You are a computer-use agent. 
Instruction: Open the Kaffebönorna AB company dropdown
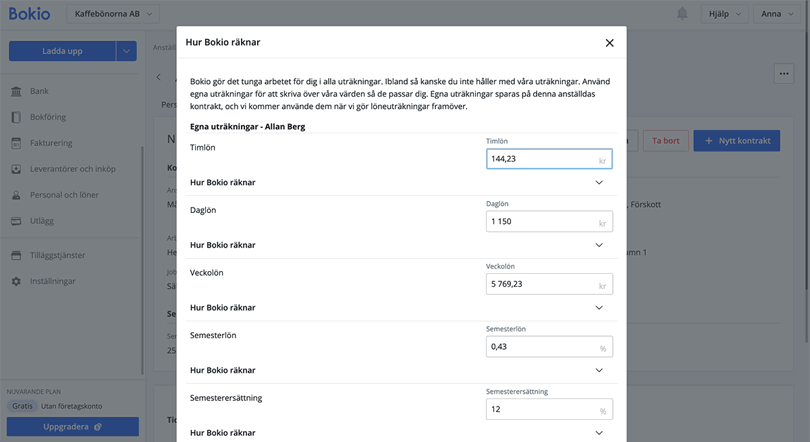click(x=116, y=14)
